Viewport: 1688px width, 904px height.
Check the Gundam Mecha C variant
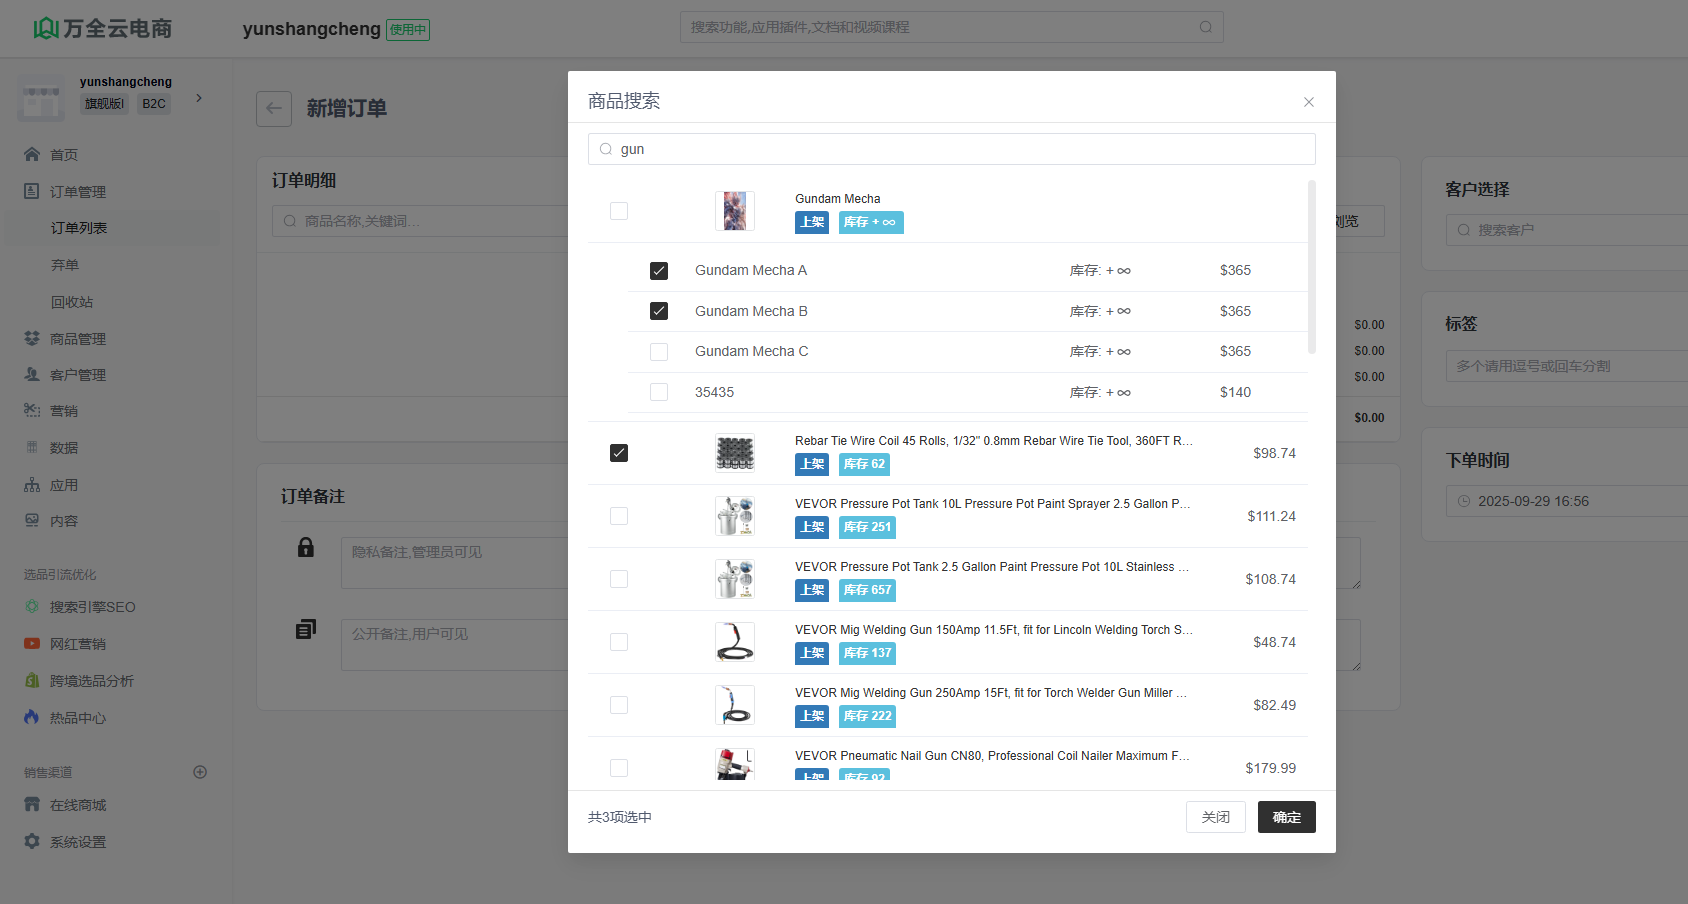tap(659, 352)
